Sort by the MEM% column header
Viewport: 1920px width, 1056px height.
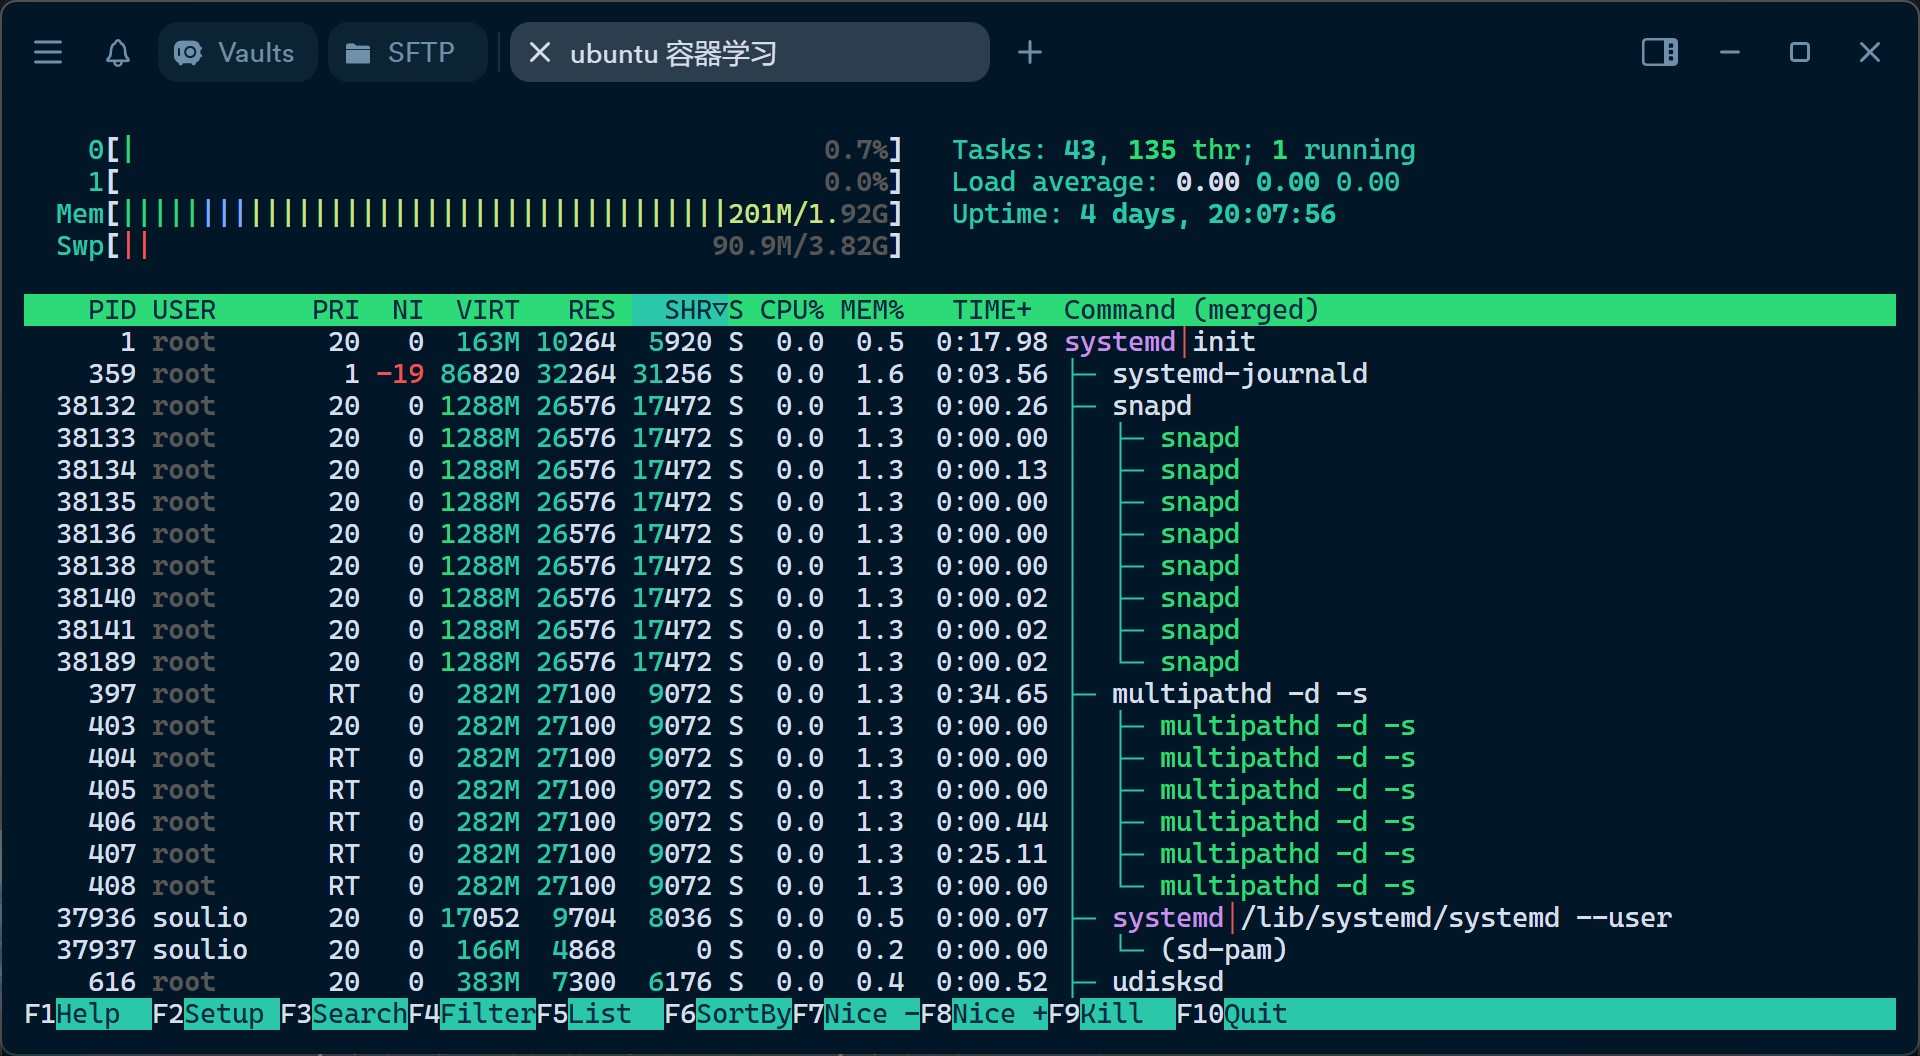point(872,310)
